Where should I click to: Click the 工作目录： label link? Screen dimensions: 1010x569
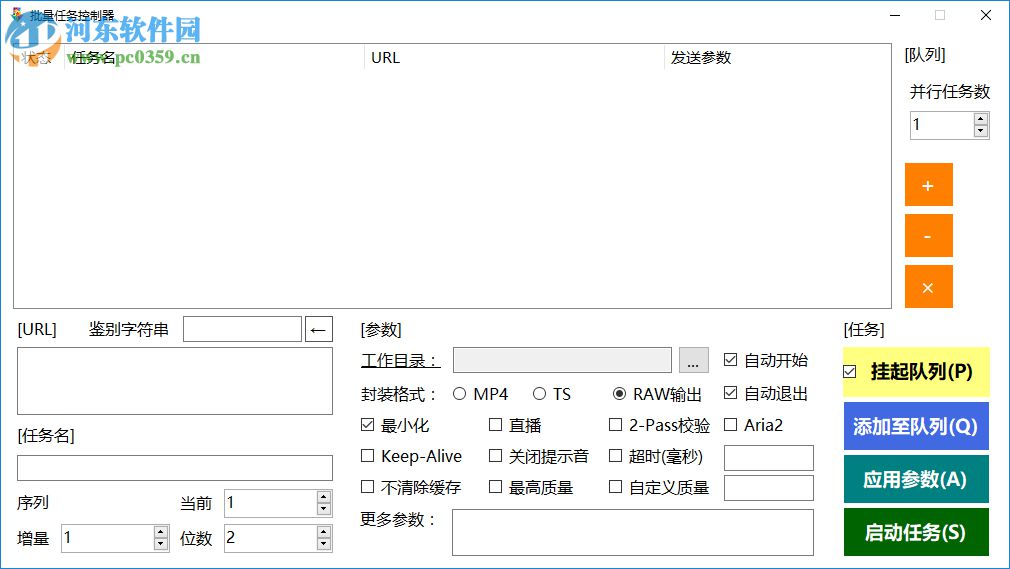pyautogui.click(x=400, y=360)
